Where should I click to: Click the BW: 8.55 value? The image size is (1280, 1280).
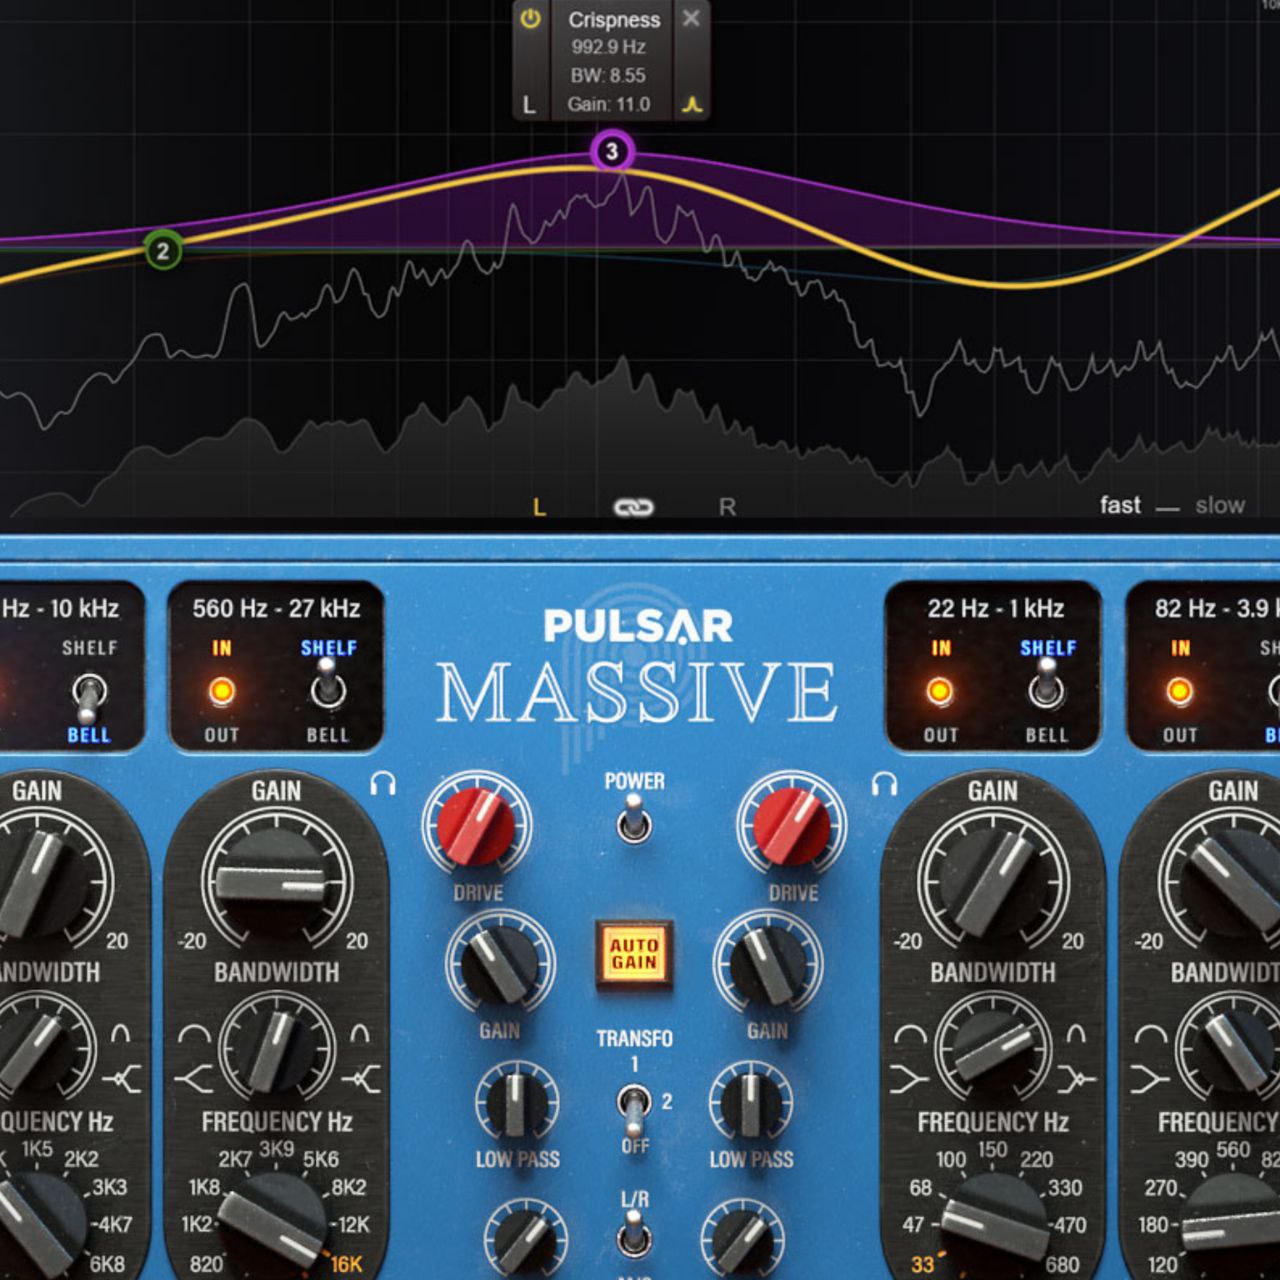(x=608, y=75)
